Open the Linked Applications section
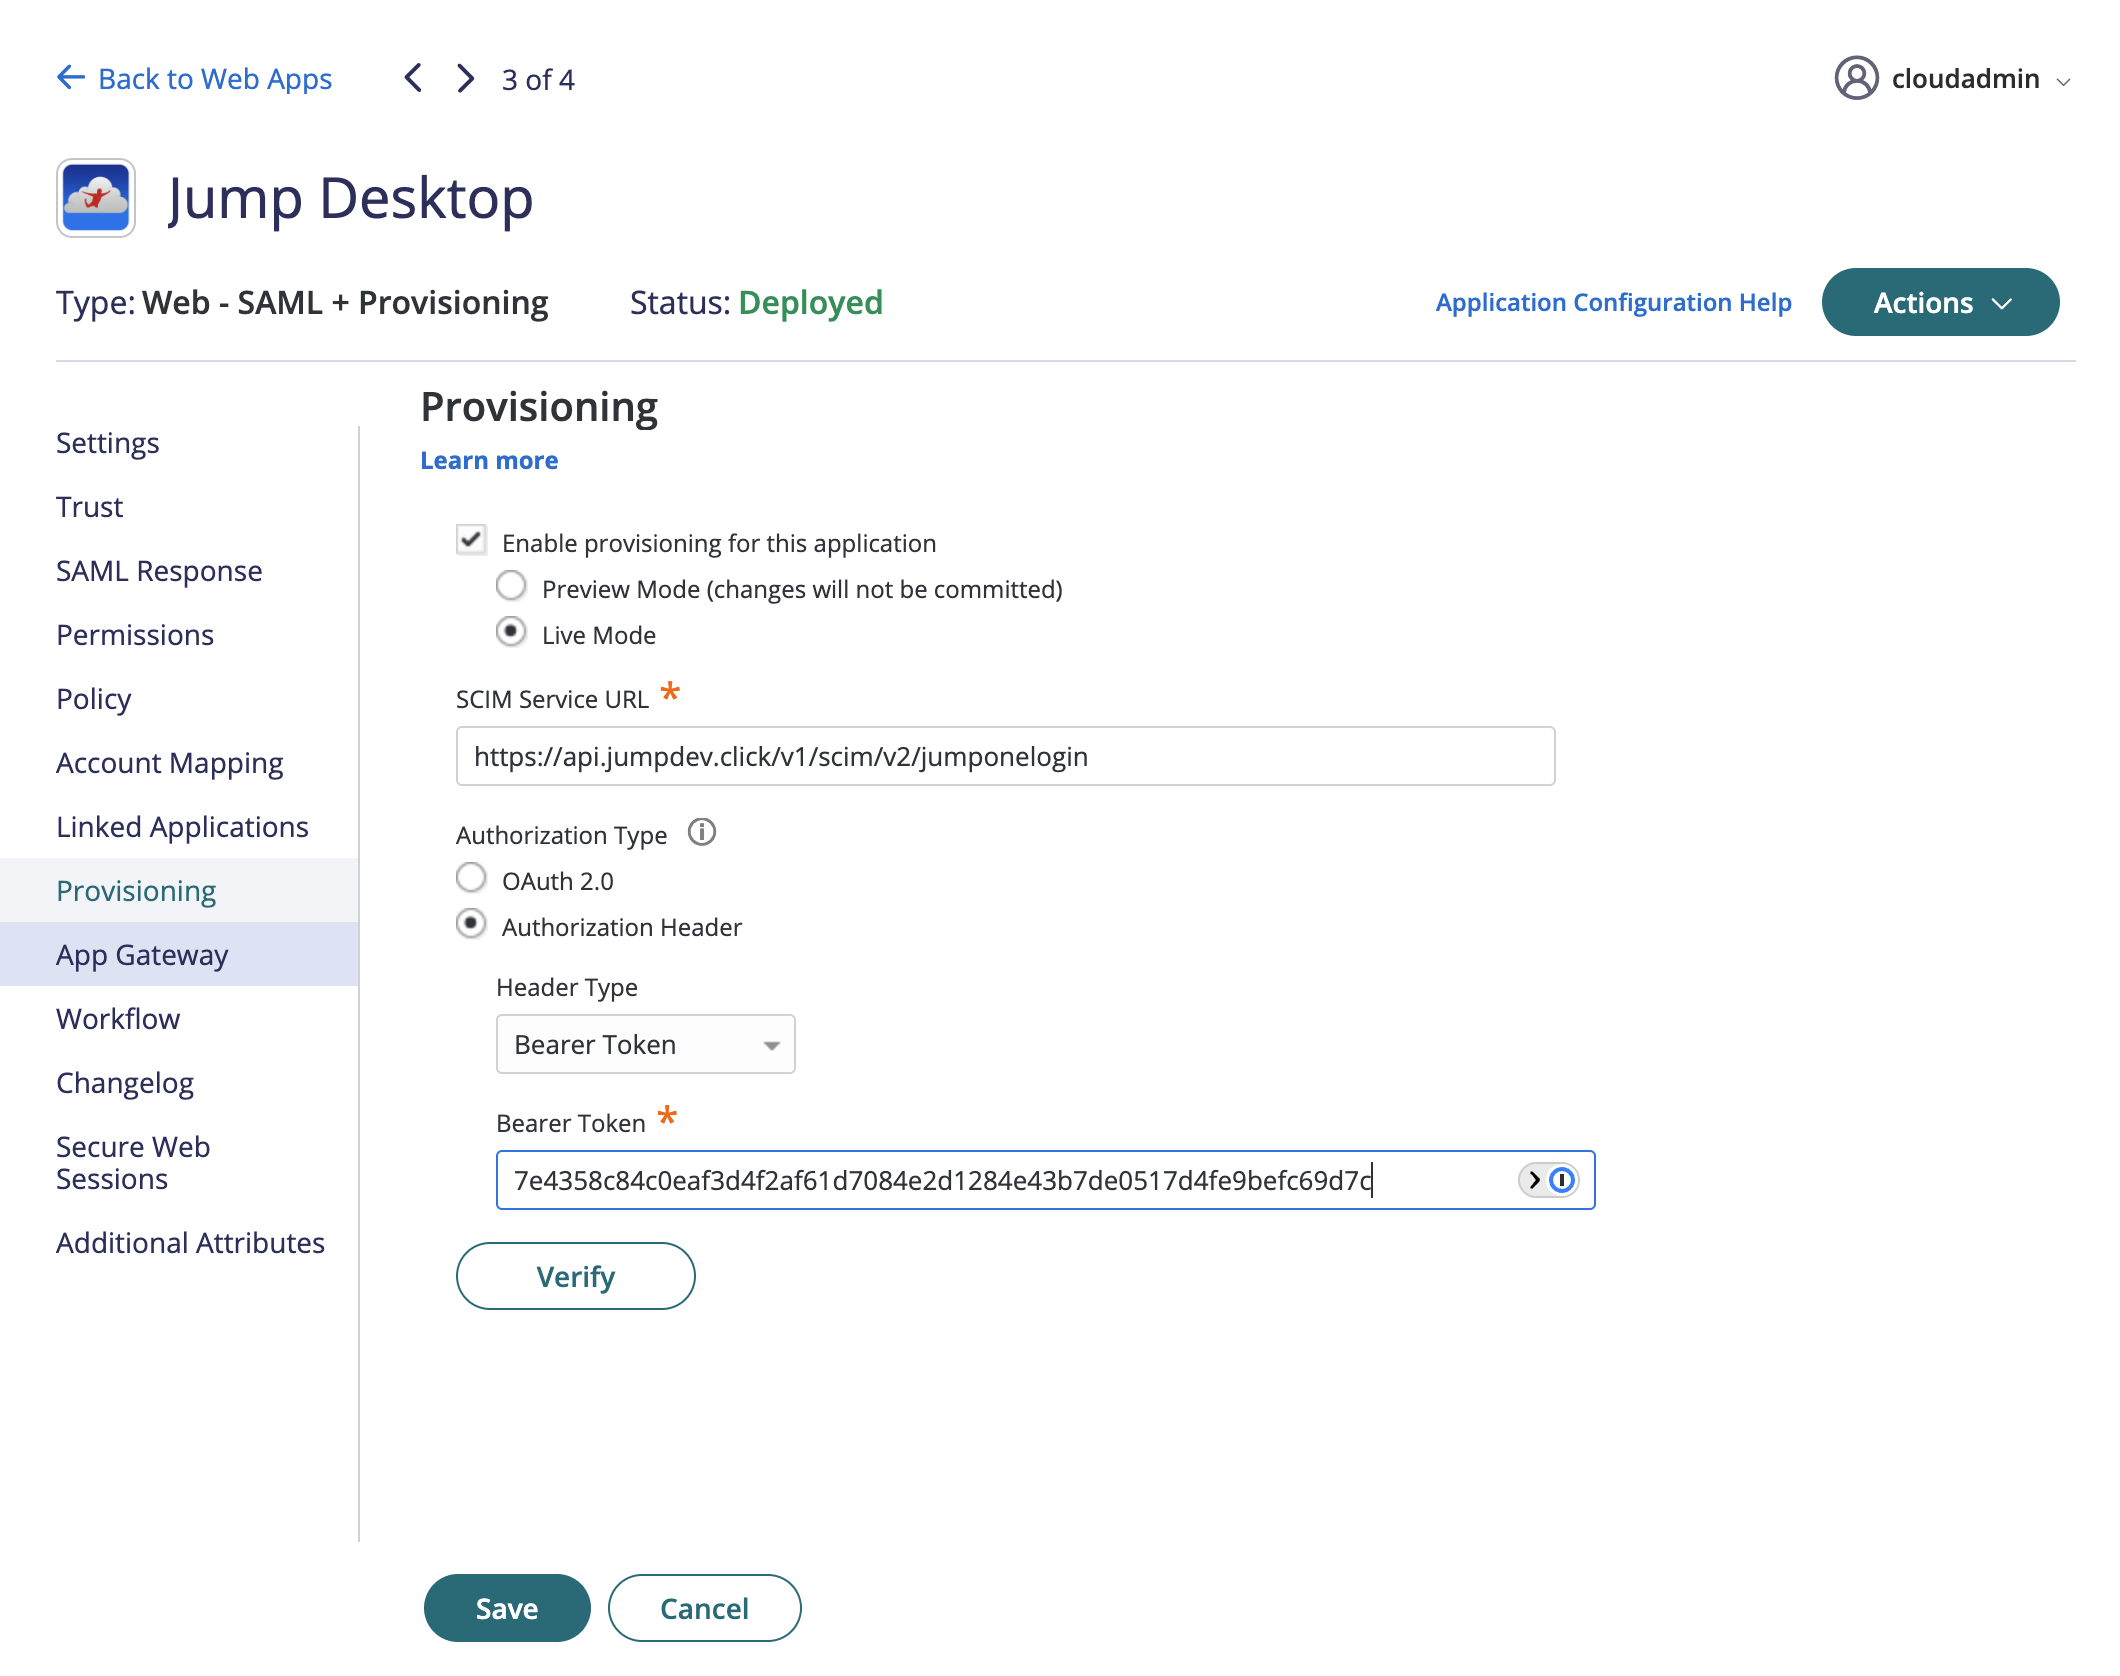Image resolution: width=2120 pixels, height=1676 pixels. point(182,827)
